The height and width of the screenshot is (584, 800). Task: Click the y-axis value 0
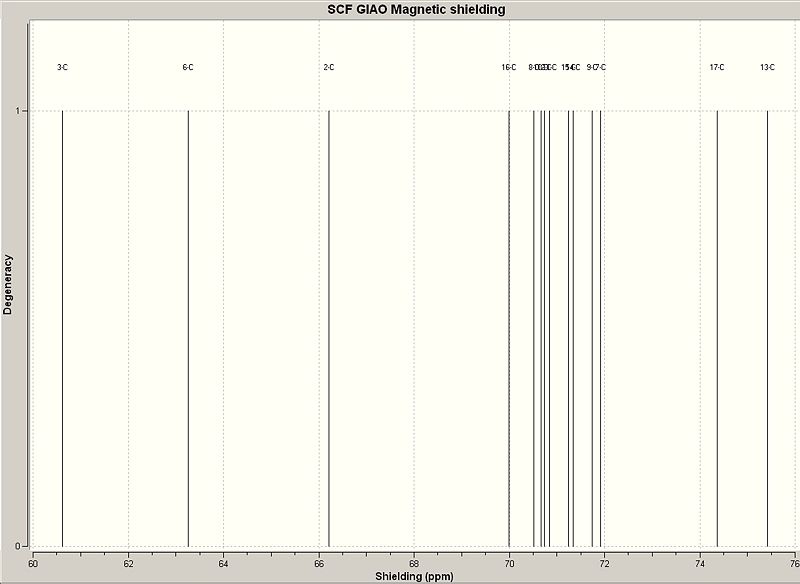[x=18, y=546]
